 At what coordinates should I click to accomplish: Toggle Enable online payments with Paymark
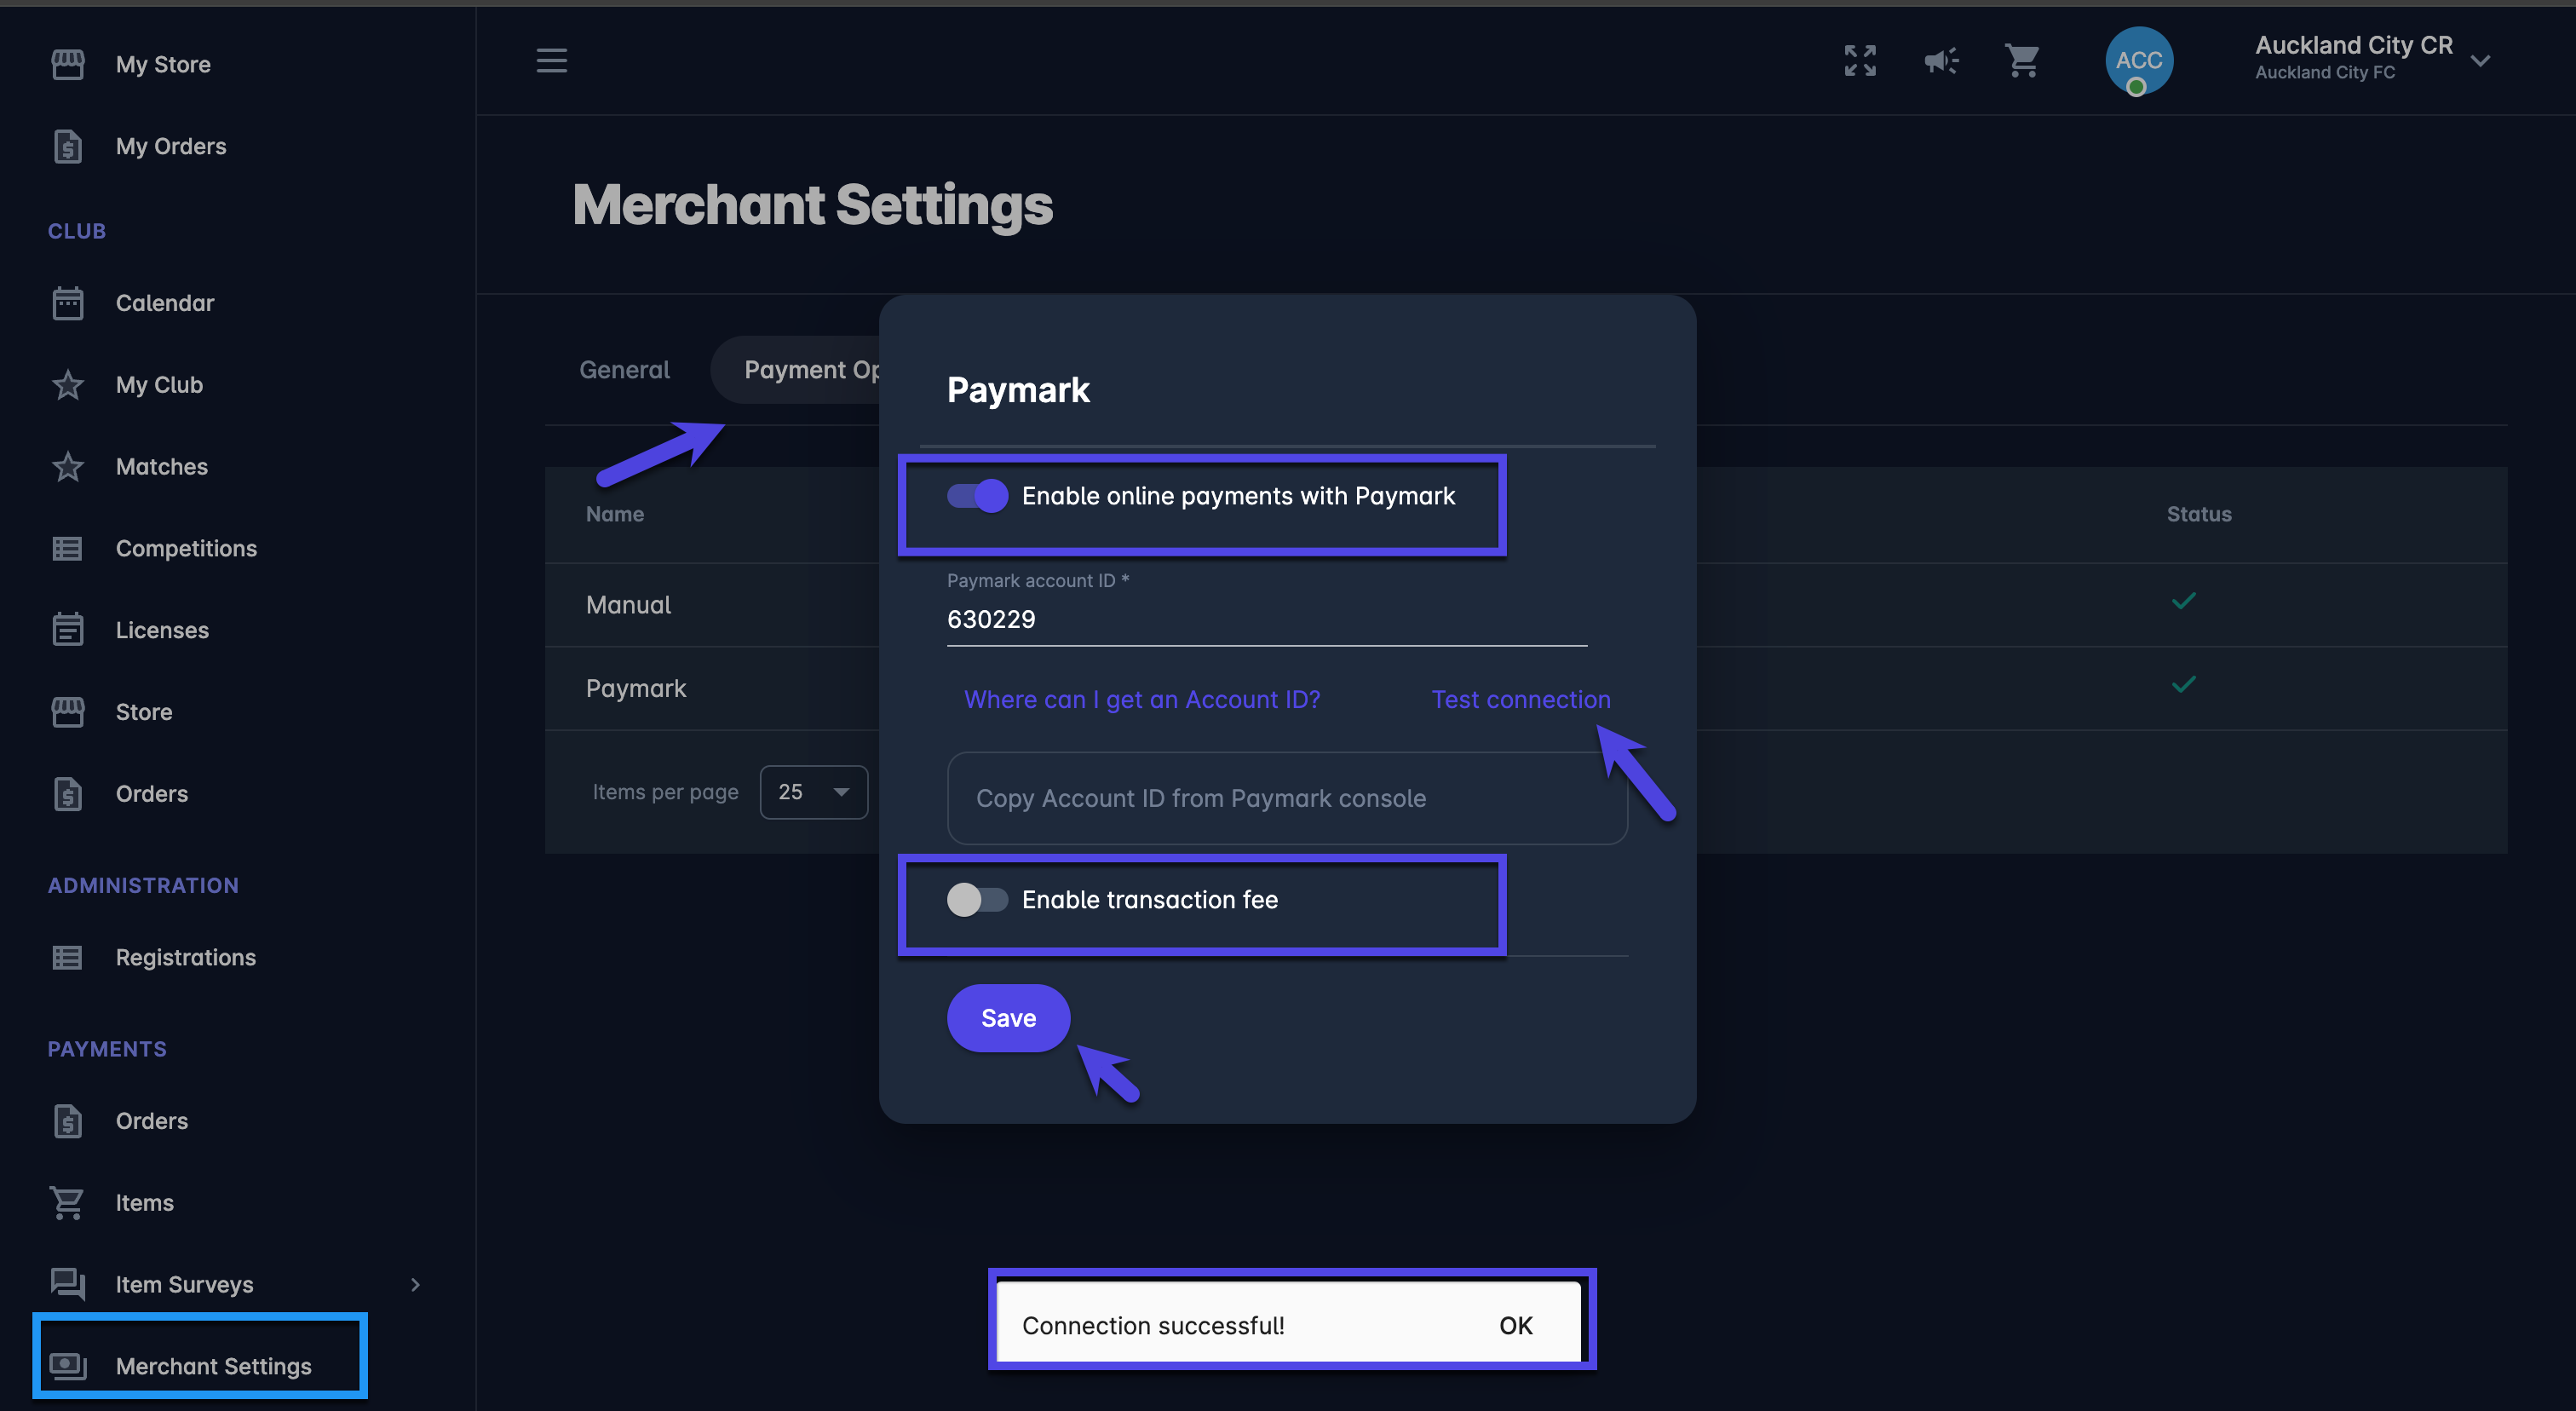[x=977, y=496]
